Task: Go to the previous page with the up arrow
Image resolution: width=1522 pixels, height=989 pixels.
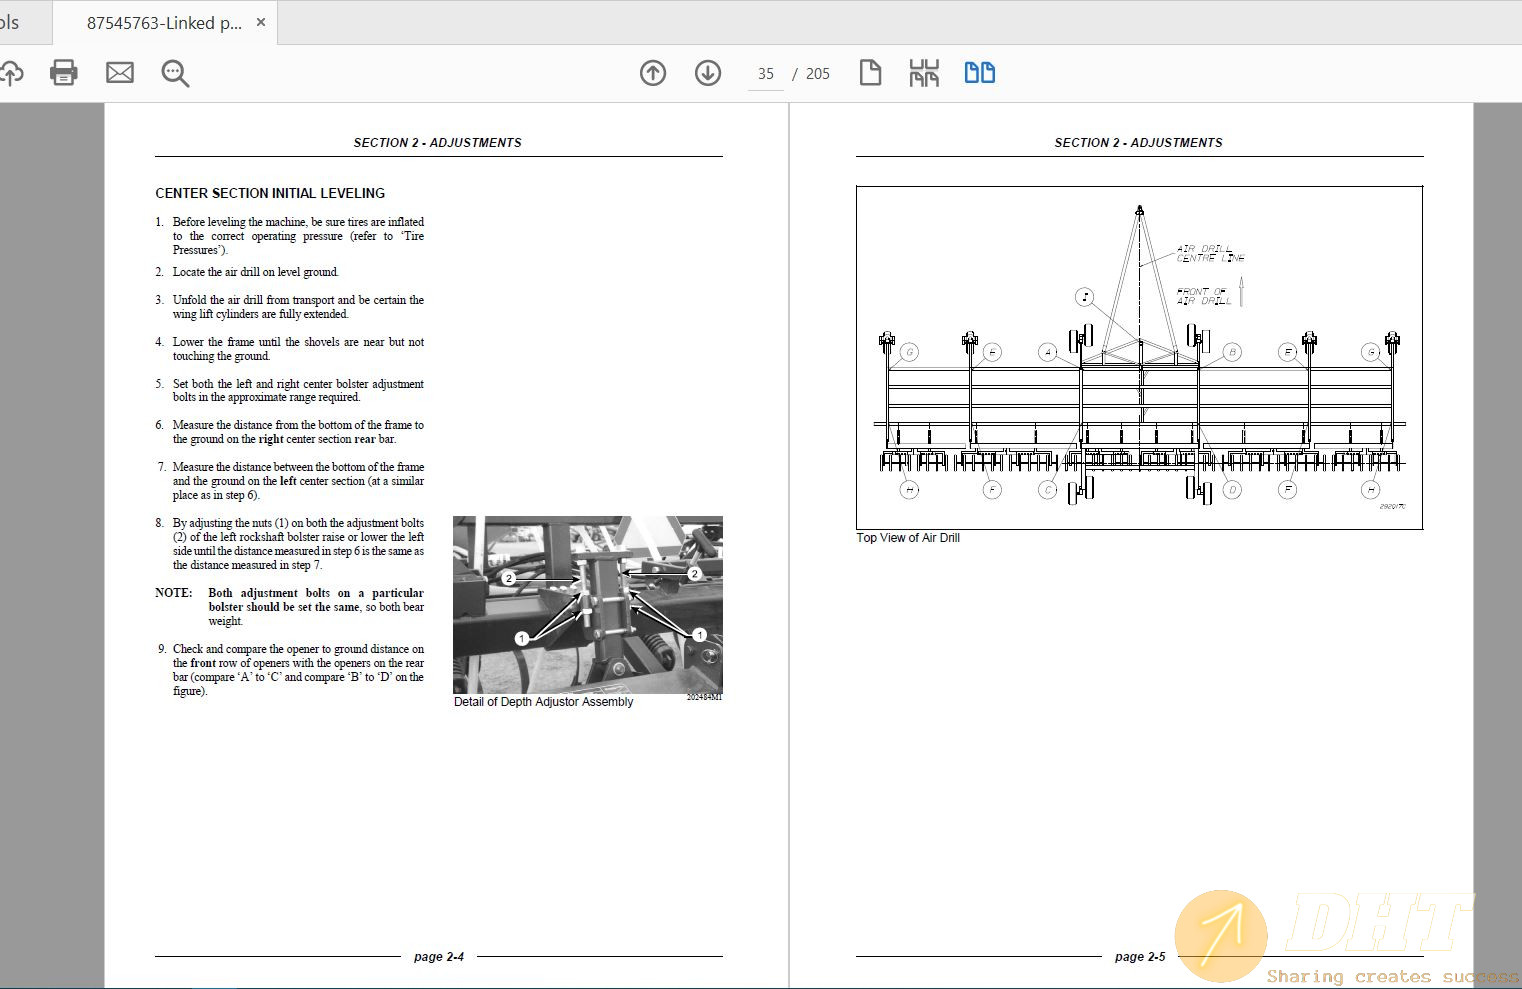Action: (653, 73)
